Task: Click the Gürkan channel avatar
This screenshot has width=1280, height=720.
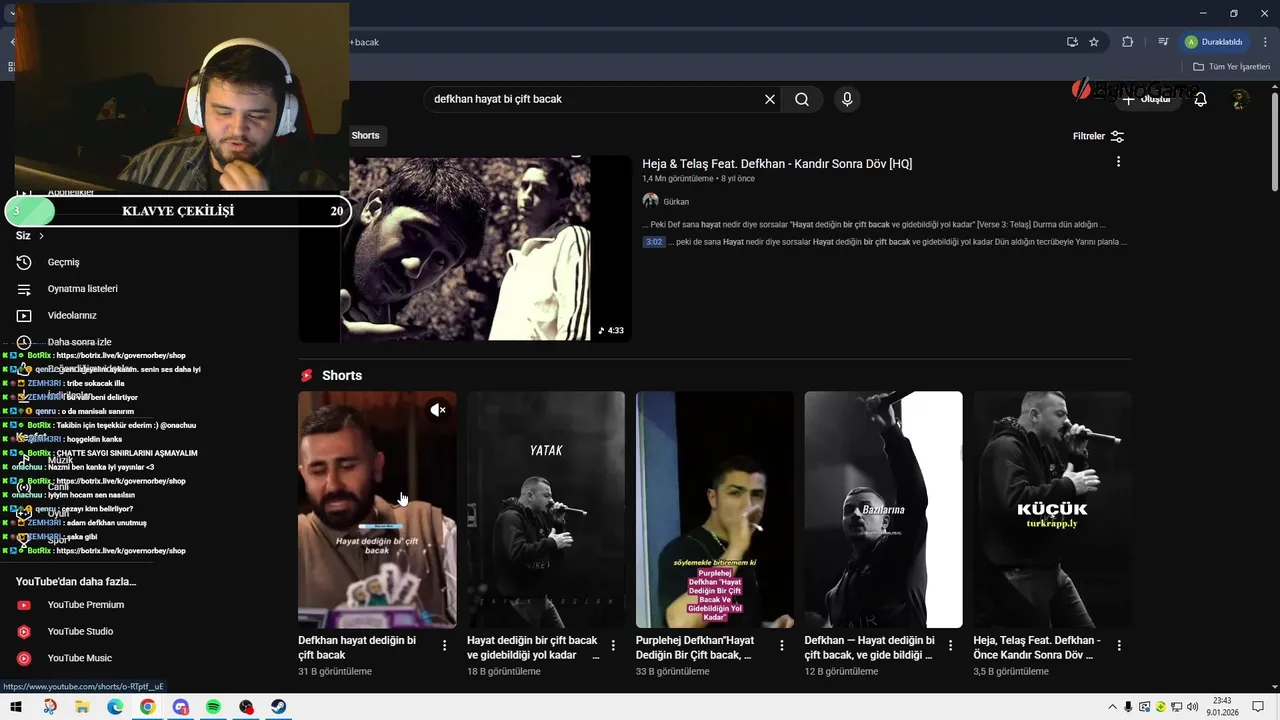Action: click(650, 201)
